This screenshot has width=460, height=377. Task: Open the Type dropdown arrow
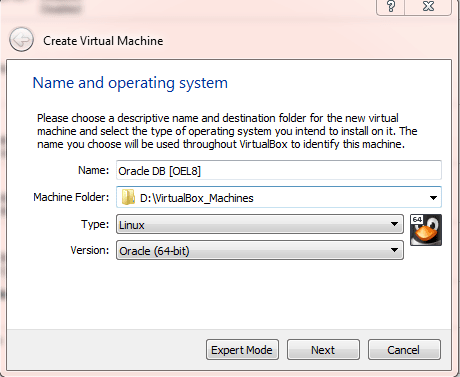pos(394,224)
